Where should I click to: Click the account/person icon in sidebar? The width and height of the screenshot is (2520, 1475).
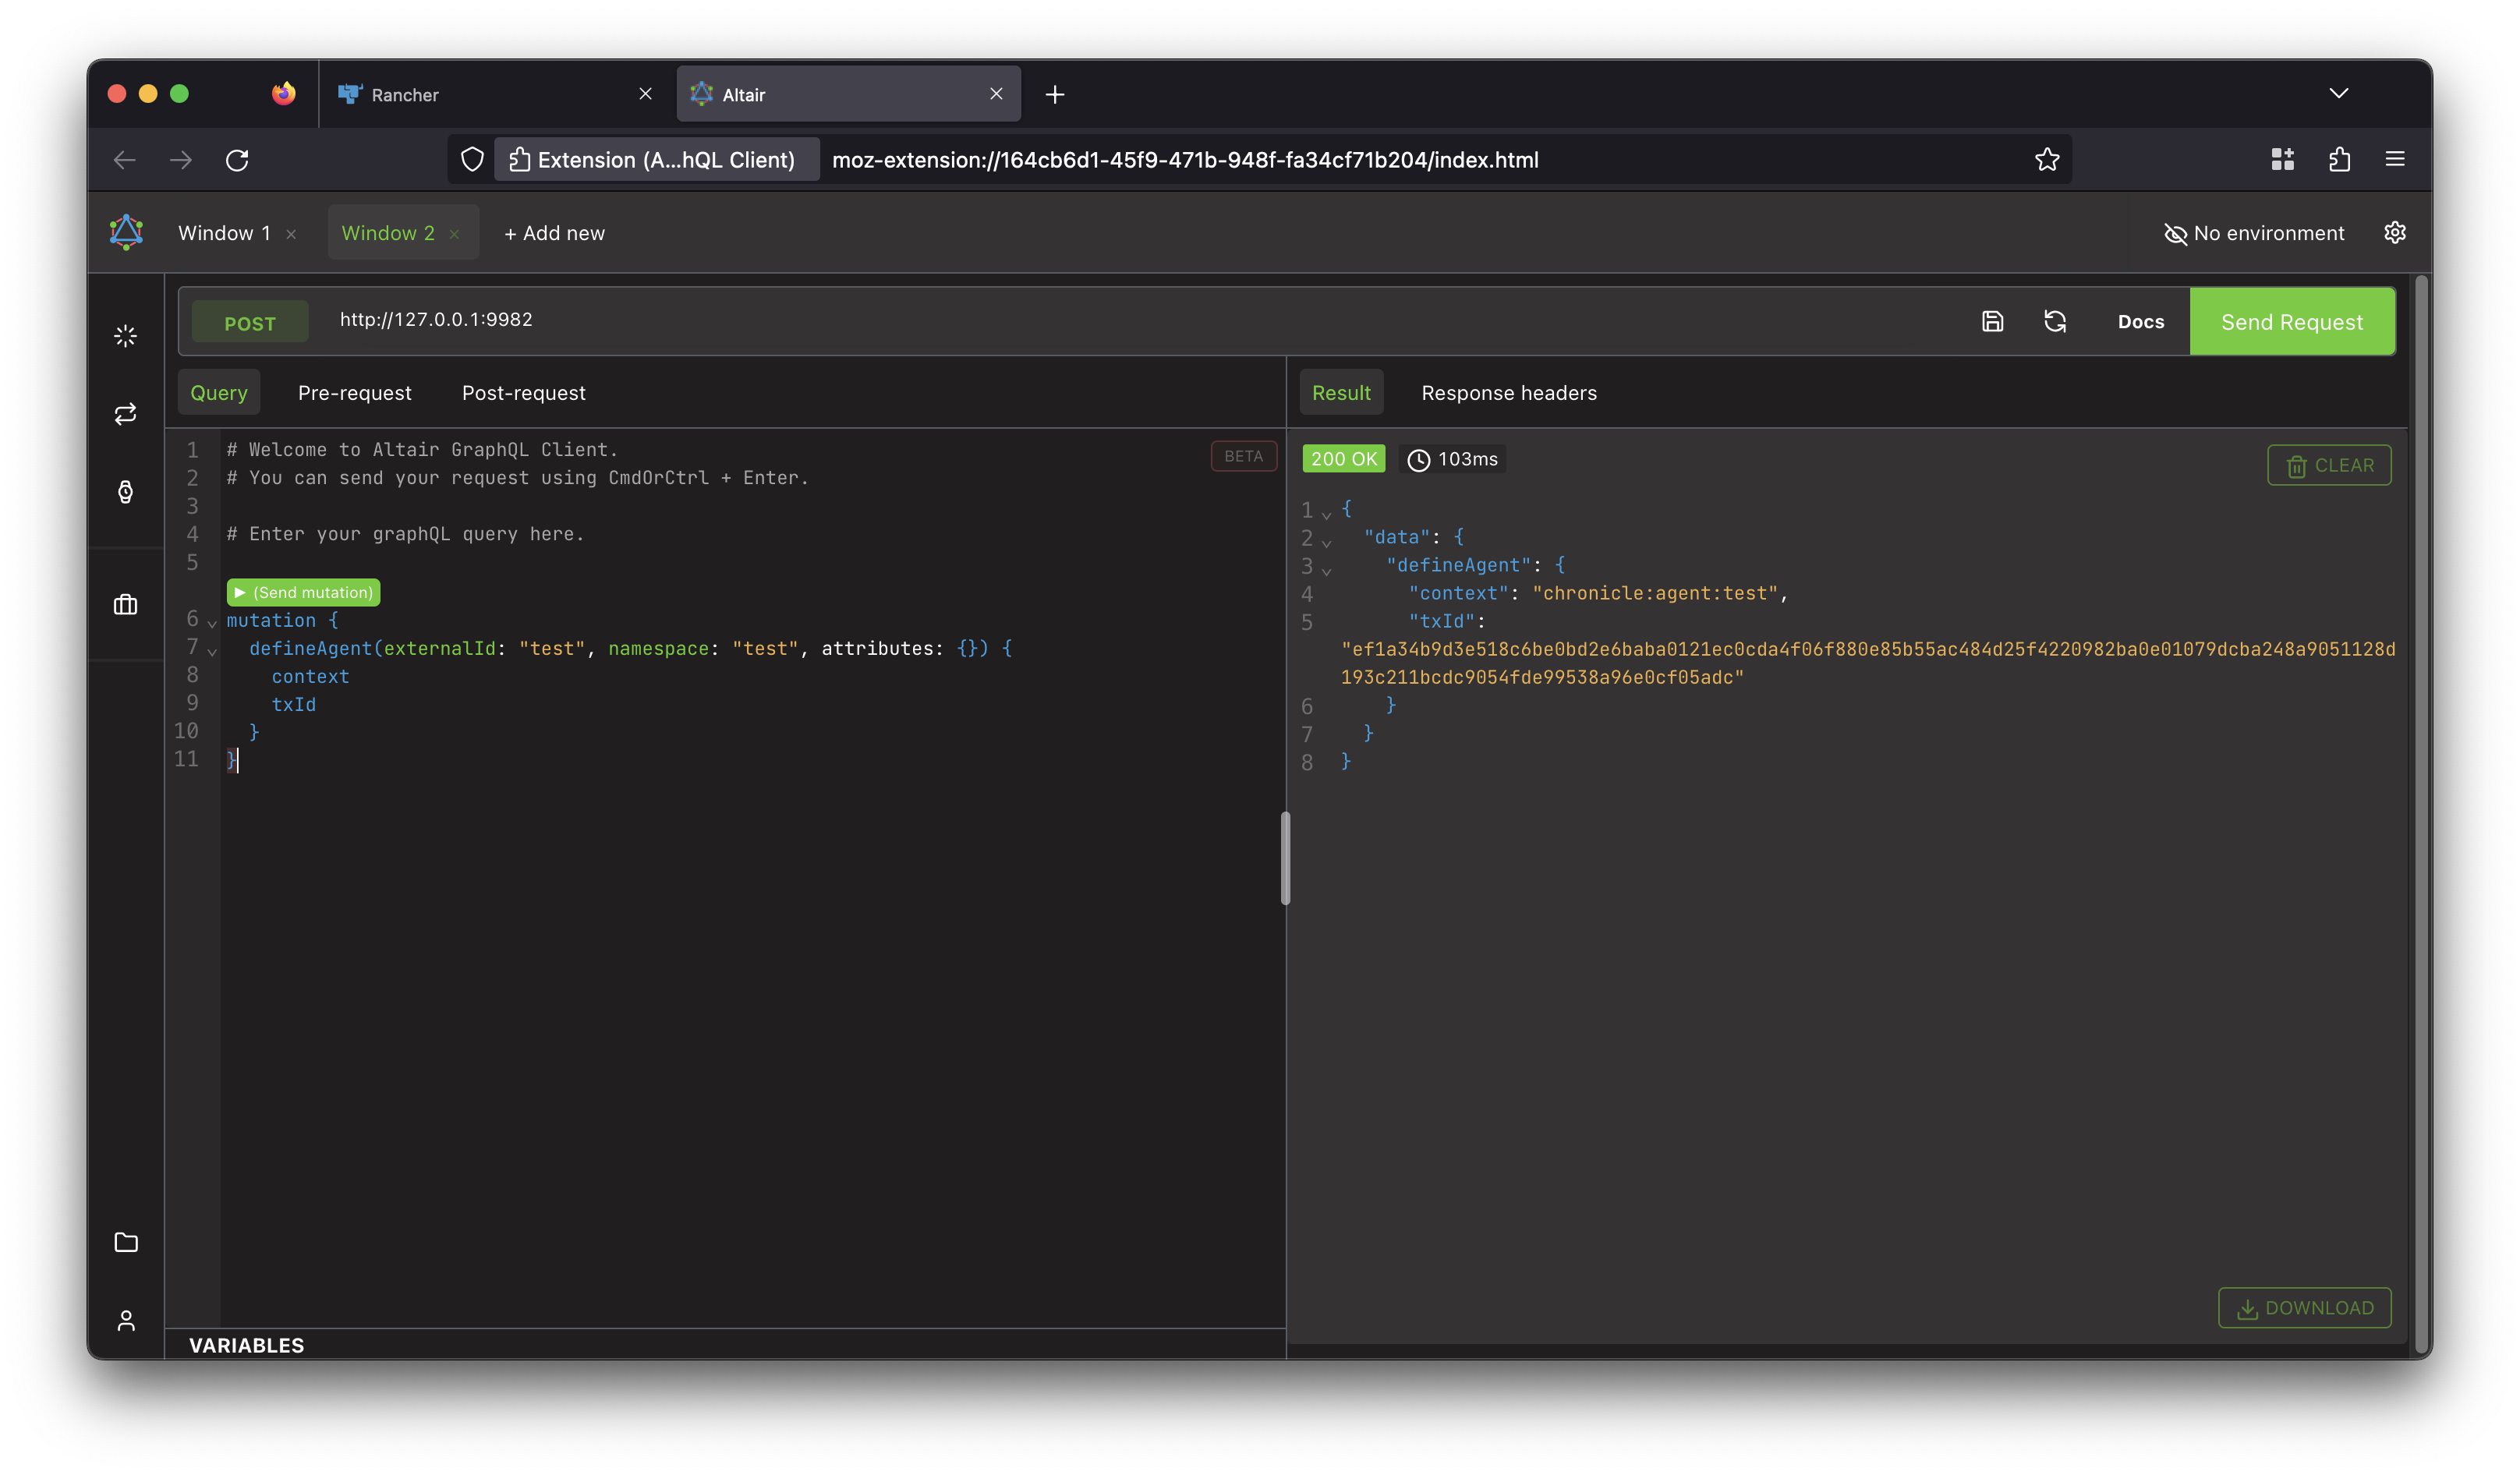coord(125,1319)
